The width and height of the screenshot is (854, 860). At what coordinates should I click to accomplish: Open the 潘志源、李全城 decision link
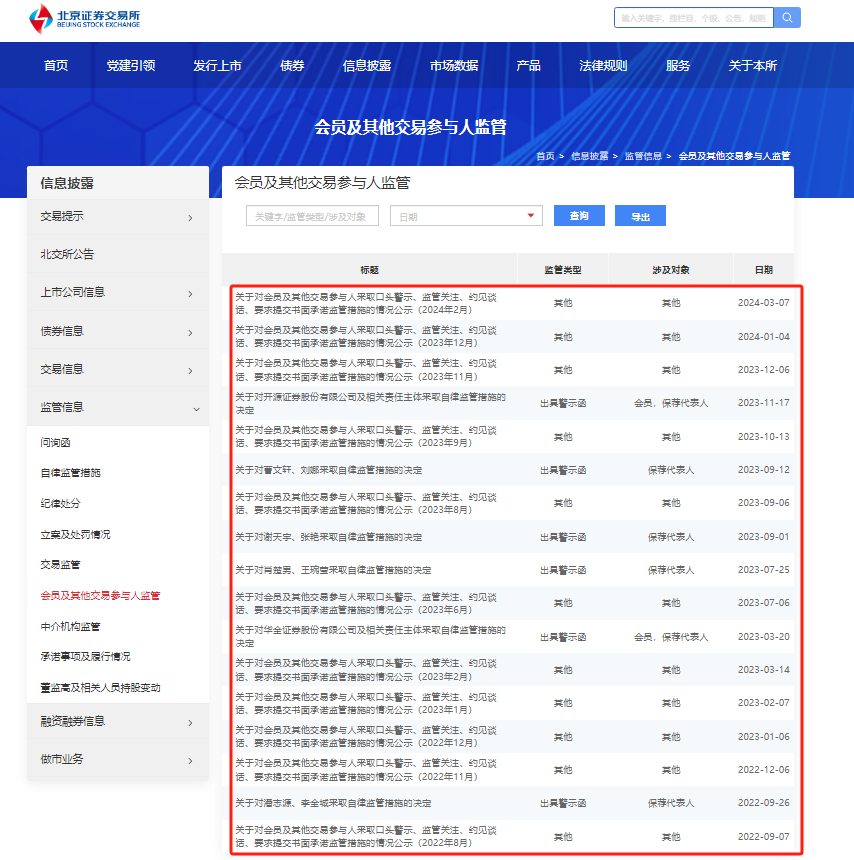333,803
